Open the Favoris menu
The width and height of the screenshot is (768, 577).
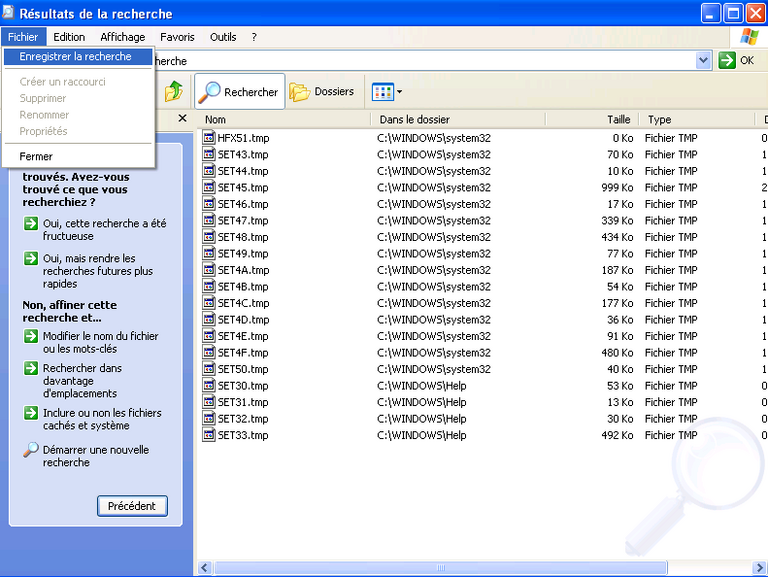pos(177,37)
